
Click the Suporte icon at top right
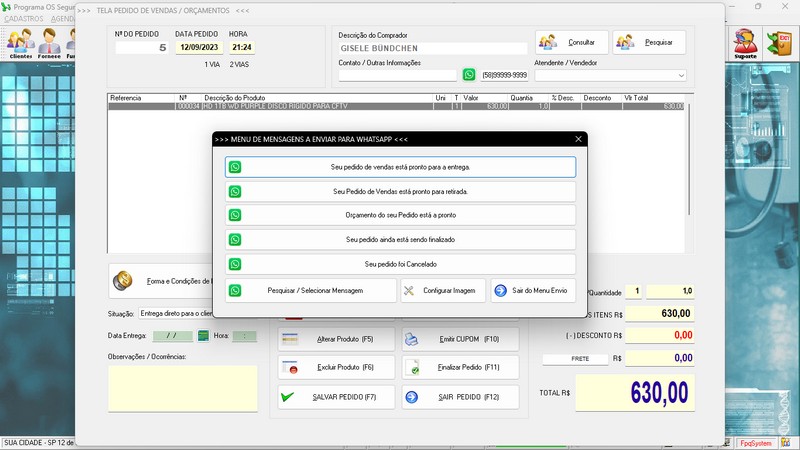[x=745, y=43]
